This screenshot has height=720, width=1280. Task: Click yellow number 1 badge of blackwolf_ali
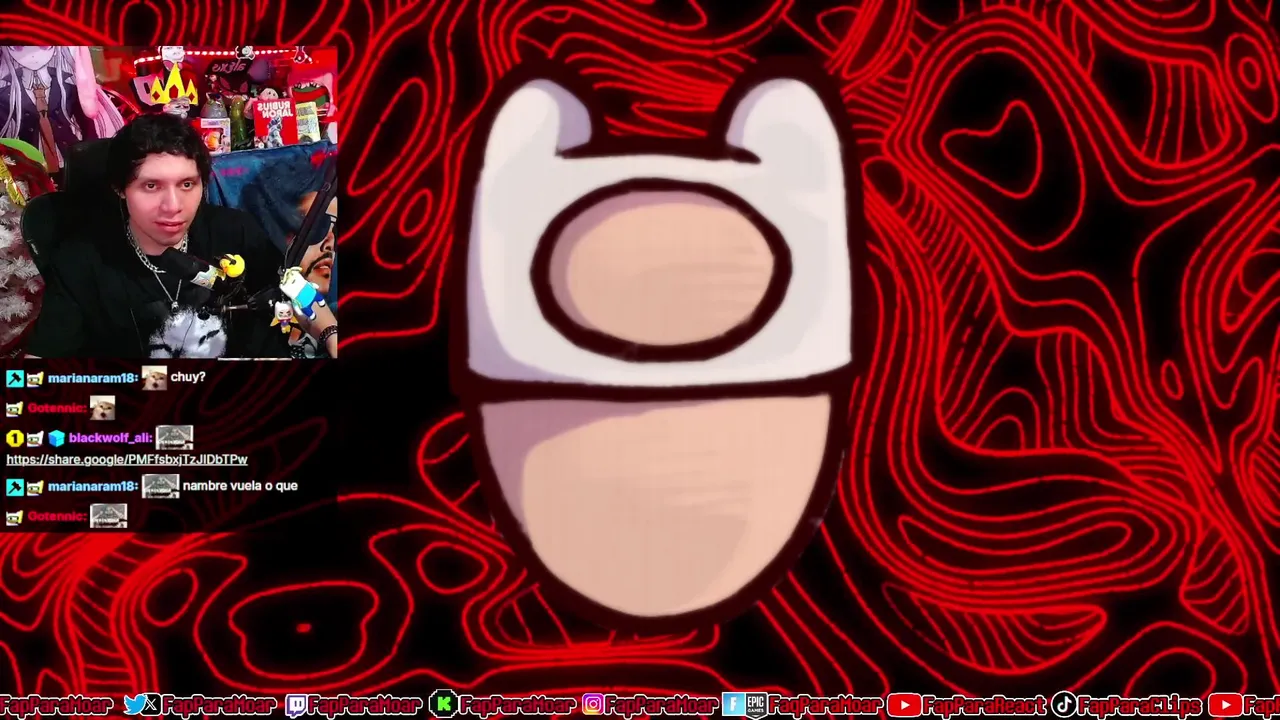15,439
